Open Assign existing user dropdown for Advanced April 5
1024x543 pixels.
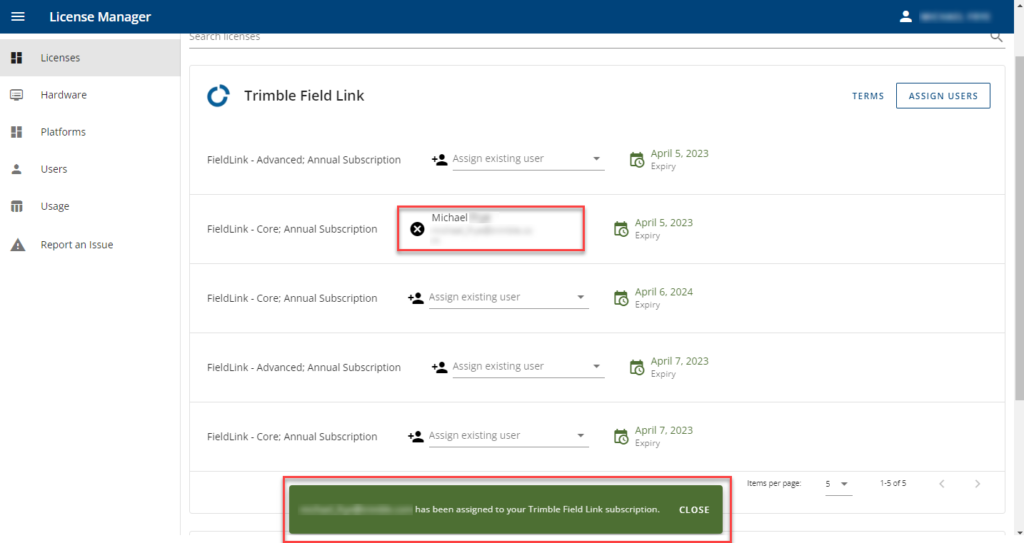528,159
